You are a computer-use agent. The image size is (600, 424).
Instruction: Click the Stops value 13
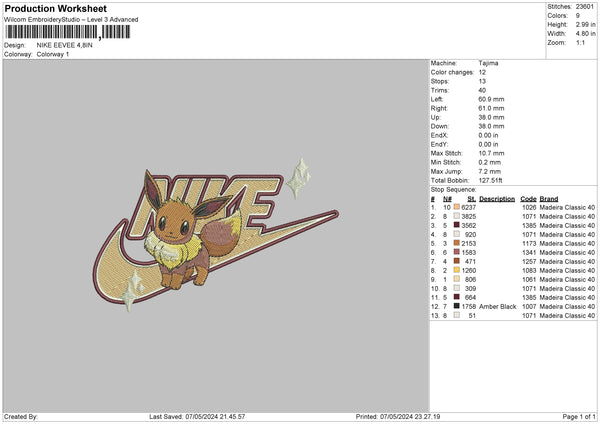pyautogui.click(x=482, y=82)
